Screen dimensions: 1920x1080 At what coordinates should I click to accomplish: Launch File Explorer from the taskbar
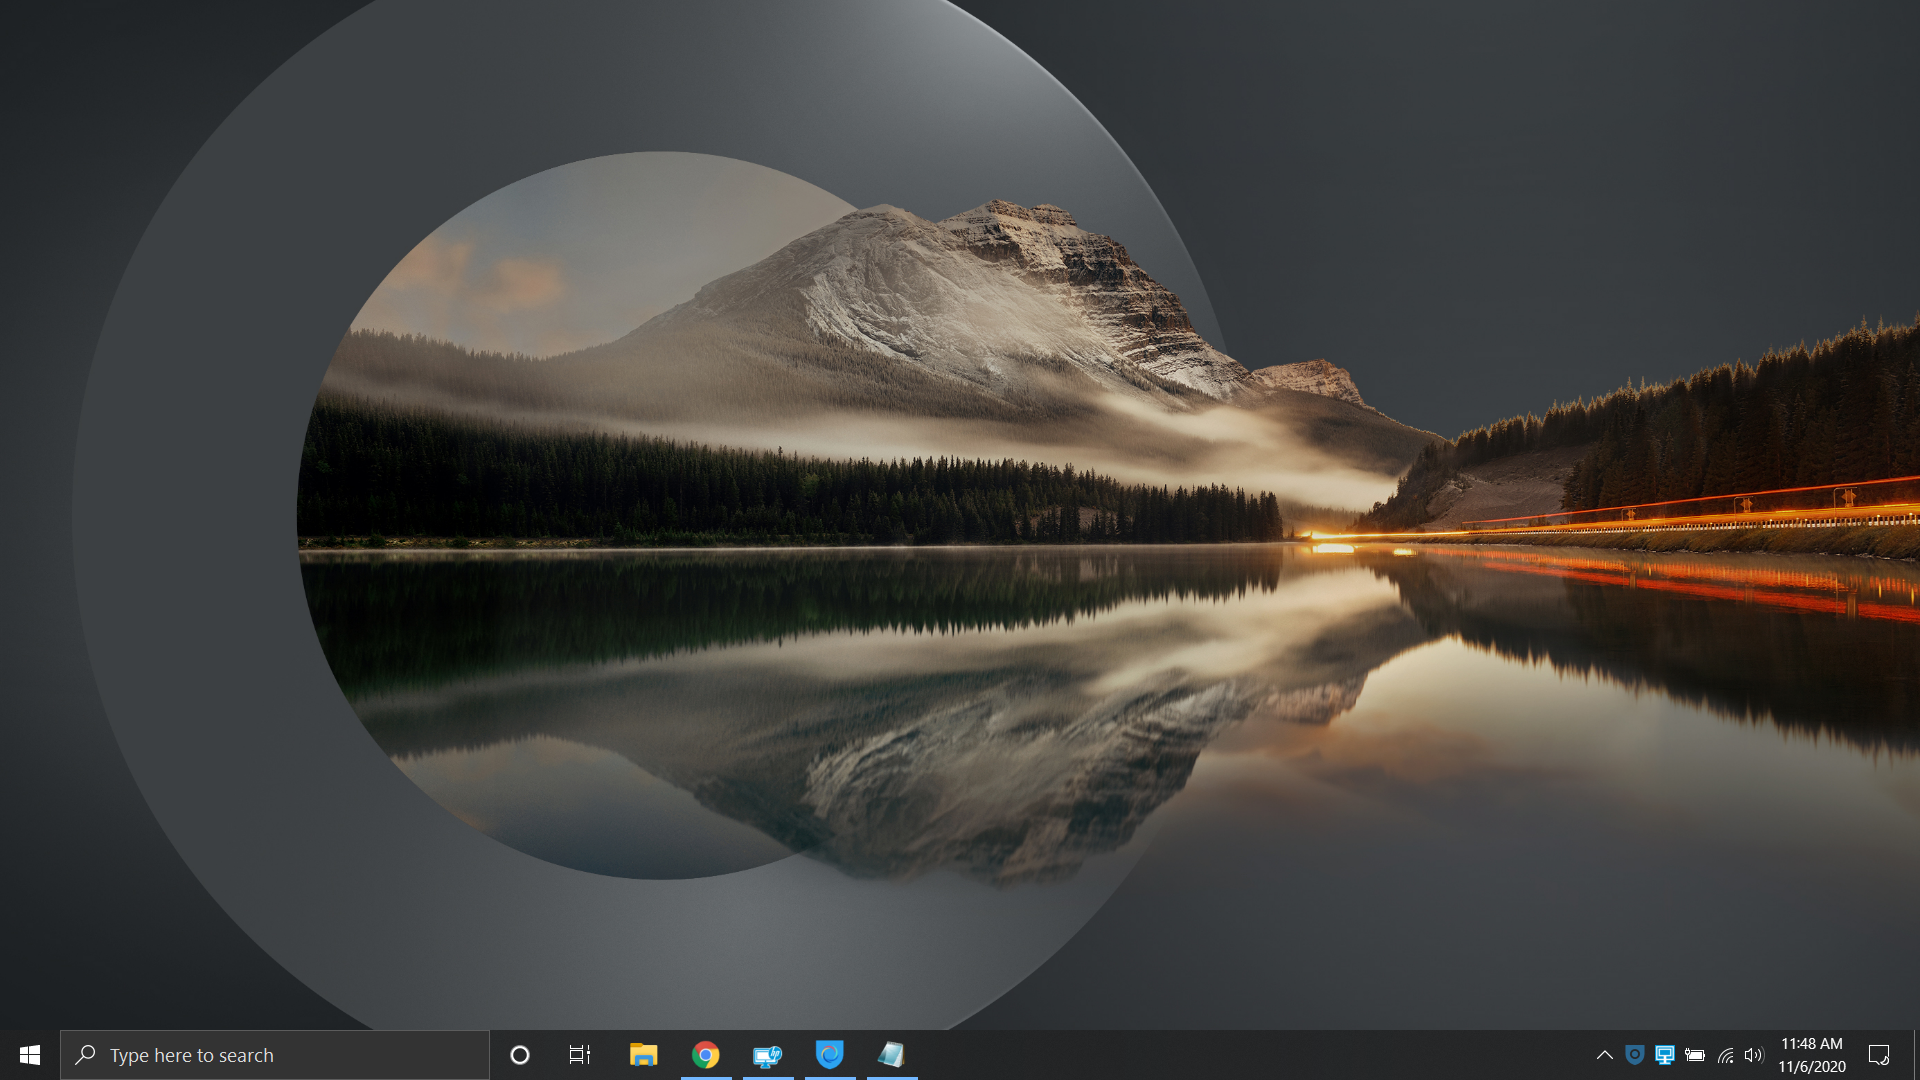[643, 1055]
